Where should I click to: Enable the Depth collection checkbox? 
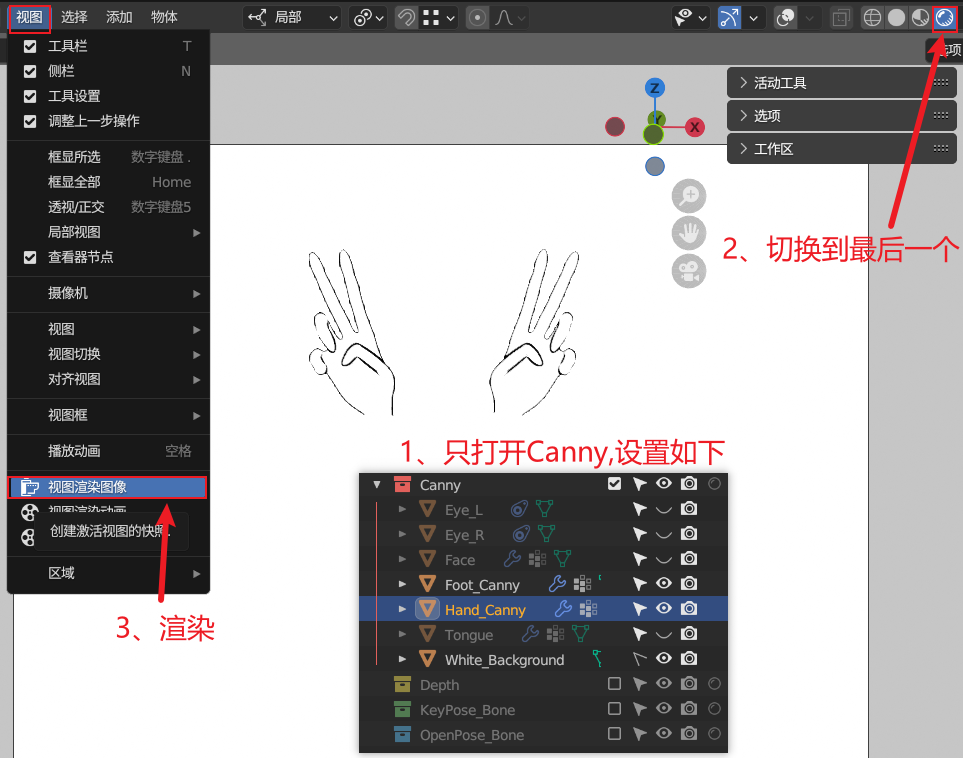(x=614, y=684)
